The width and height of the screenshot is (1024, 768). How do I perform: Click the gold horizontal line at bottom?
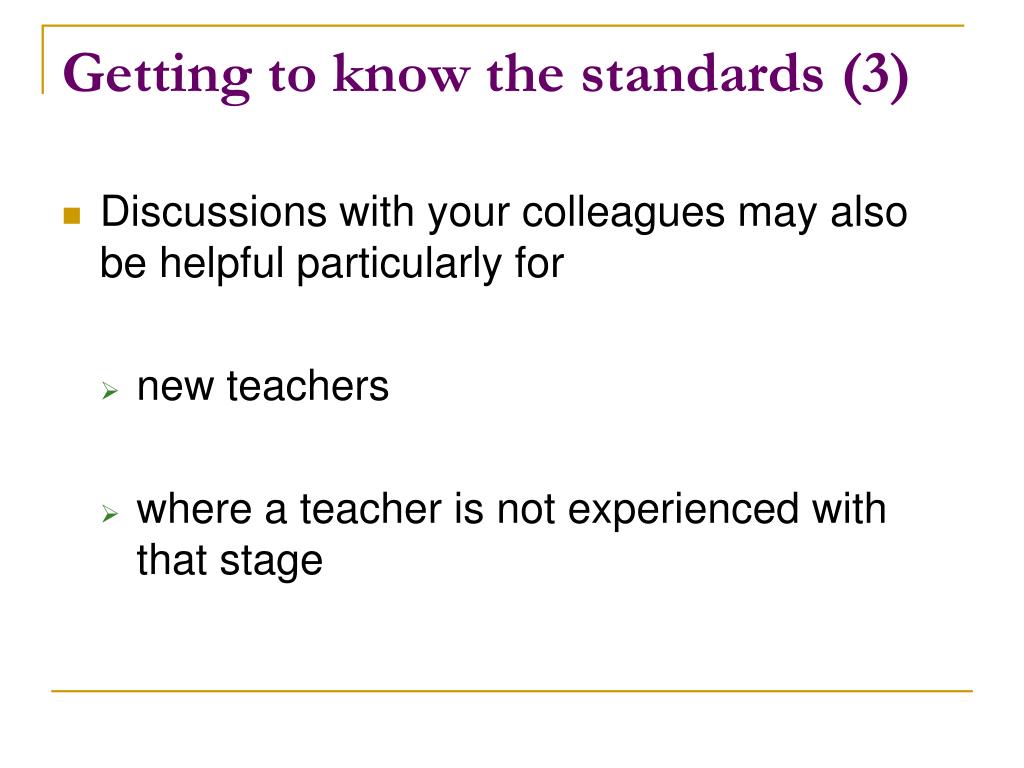point(511,690)
